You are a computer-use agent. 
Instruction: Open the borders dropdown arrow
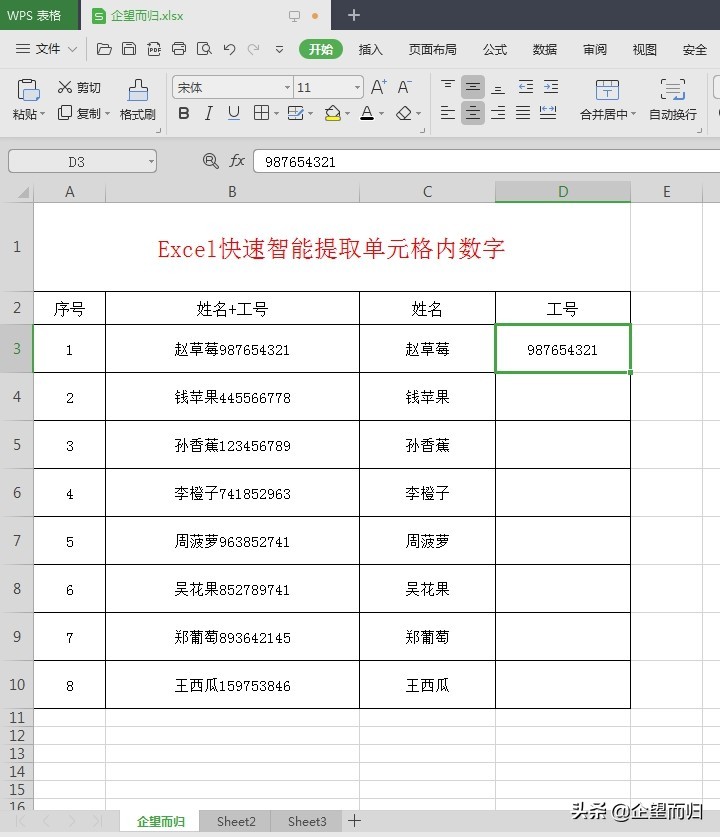(x=276, y=114)
